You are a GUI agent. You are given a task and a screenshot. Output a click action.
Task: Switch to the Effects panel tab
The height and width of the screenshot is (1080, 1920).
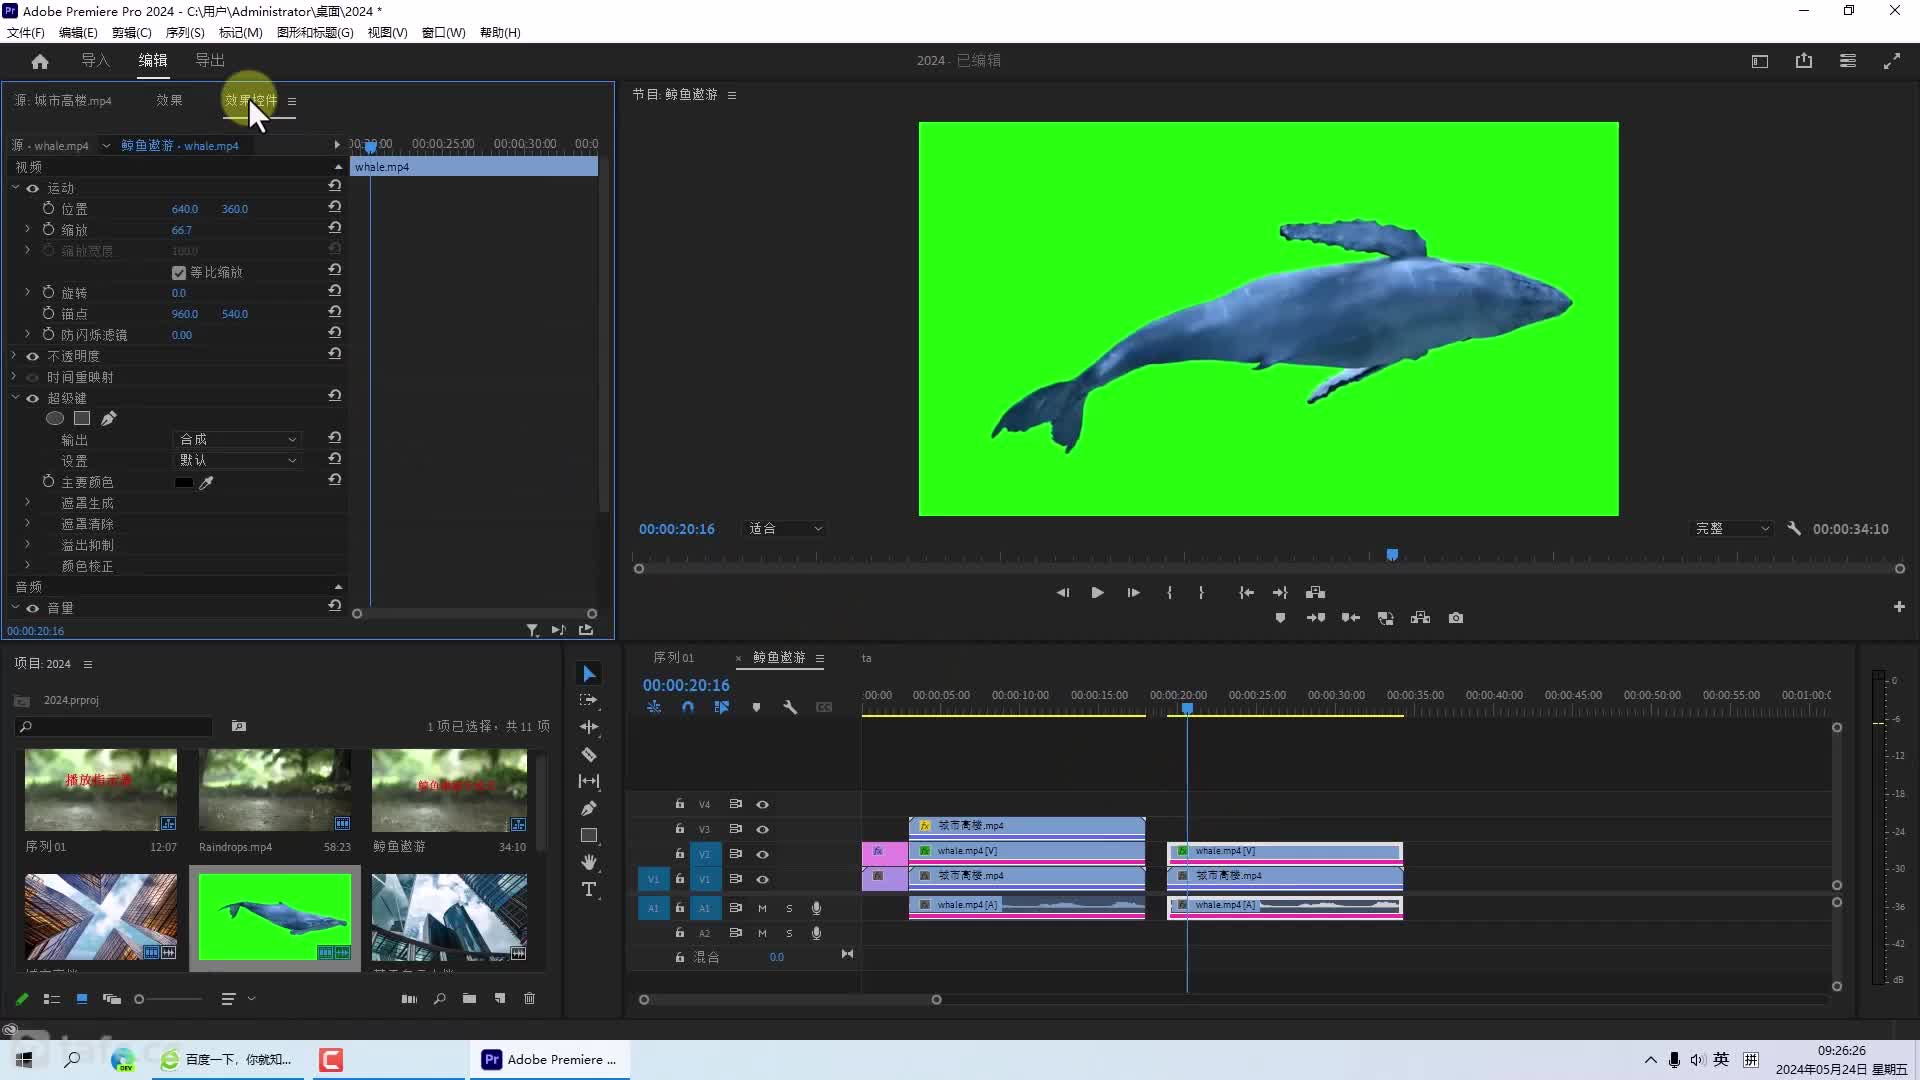169,100
